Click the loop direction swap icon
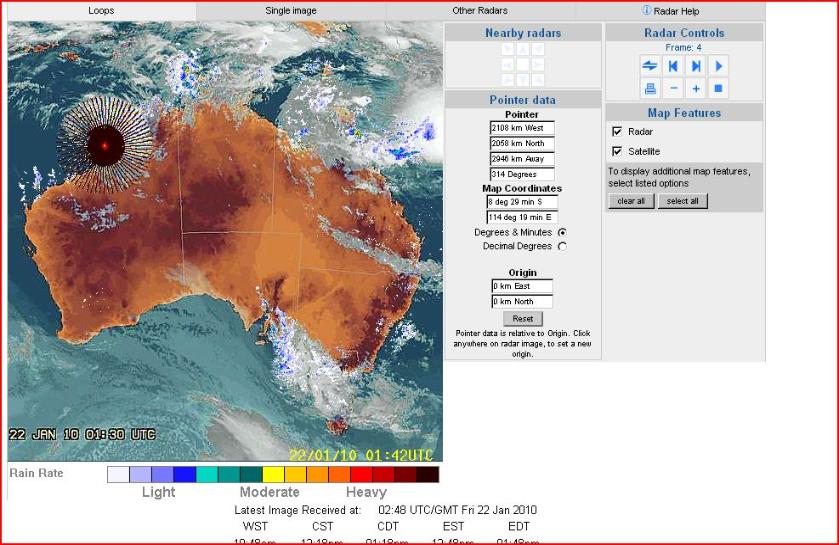The height and width of the screenshot is (545, 839). [650, 66]
